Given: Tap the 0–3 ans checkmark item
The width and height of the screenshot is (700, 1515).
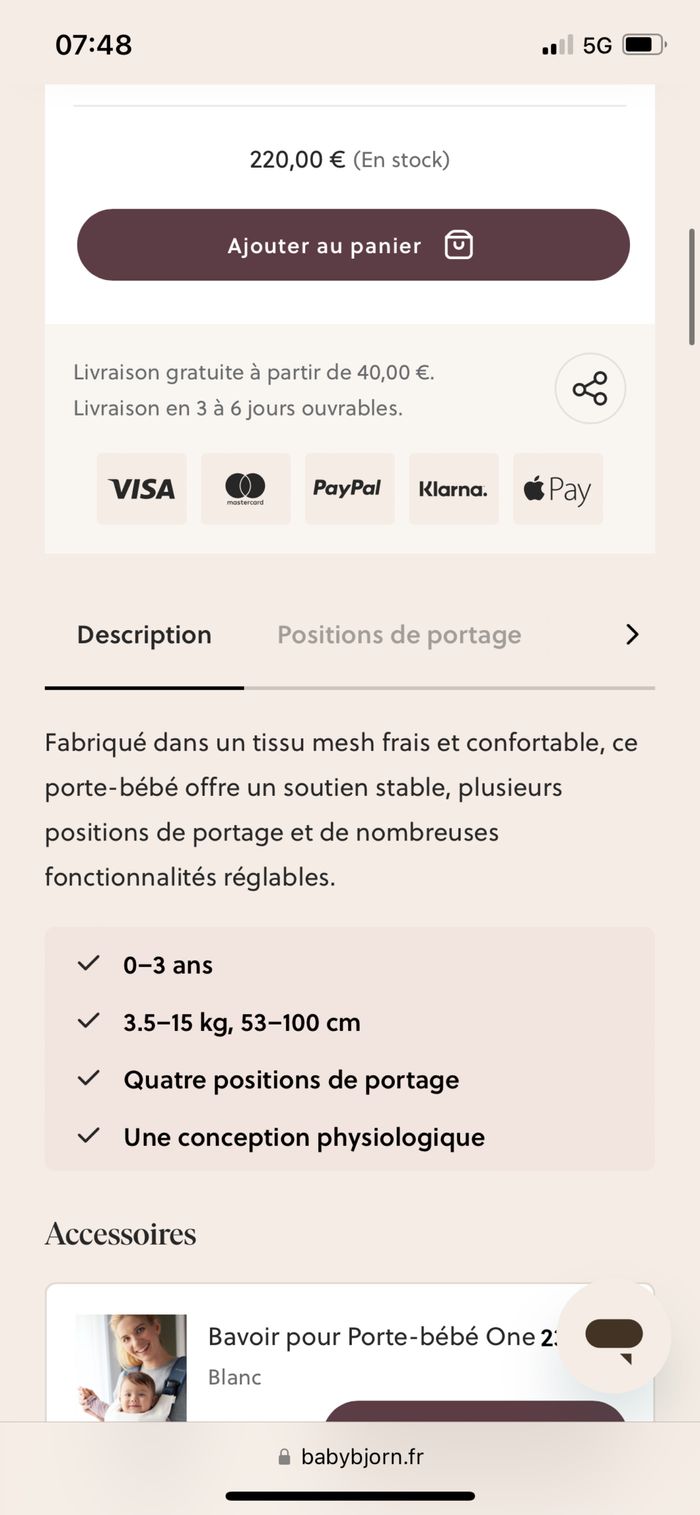Looking at the screenshot, I should (x=167, y=965).
